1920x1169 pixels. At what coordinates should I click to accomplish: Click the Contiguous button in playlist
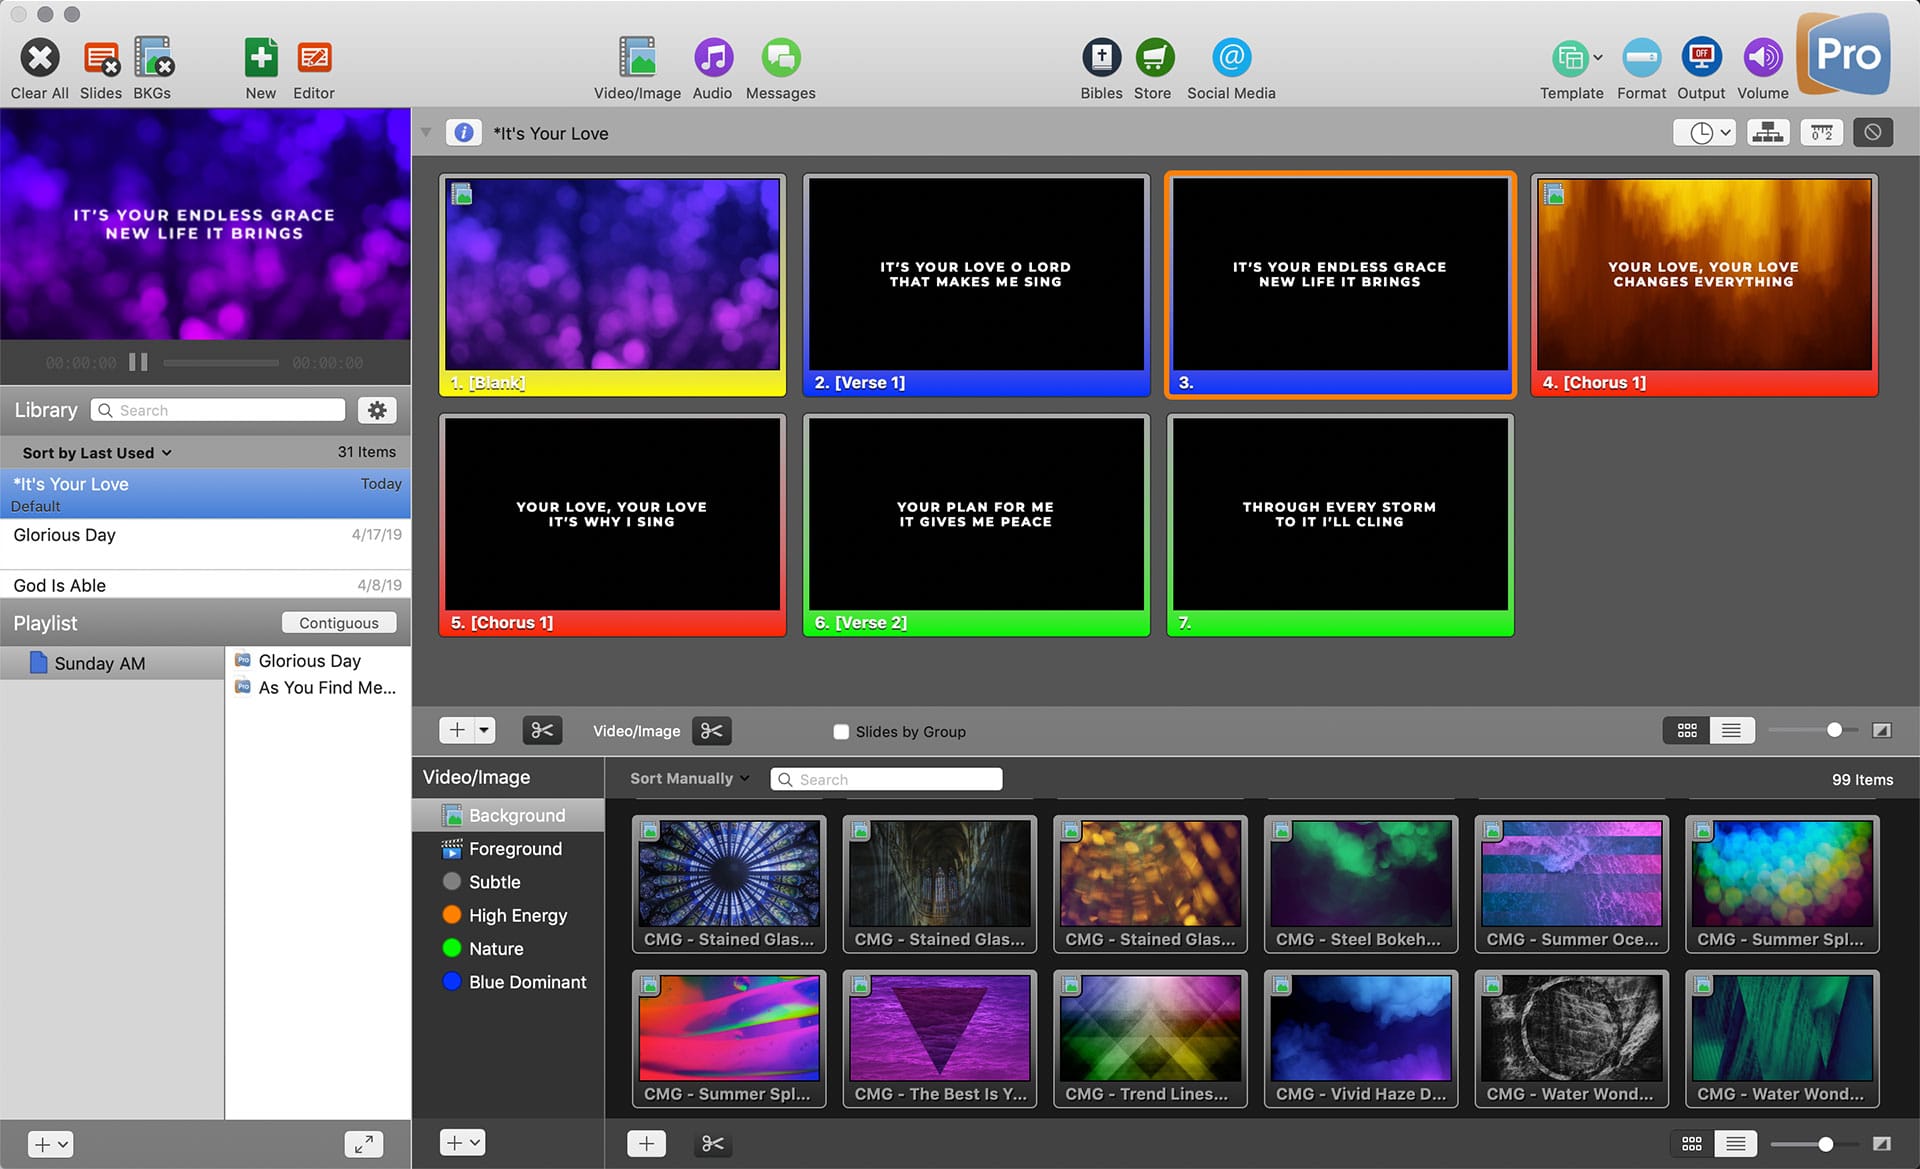pyautogui.click(x=337, y=622)
